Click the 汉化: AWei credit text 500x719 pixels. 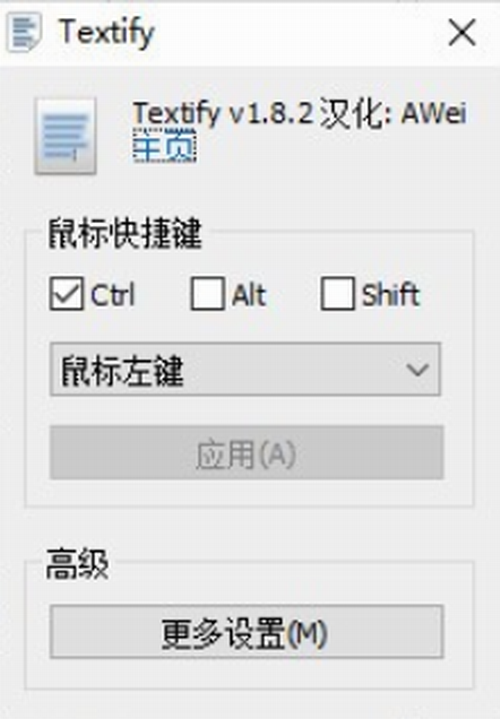point(393,113)
